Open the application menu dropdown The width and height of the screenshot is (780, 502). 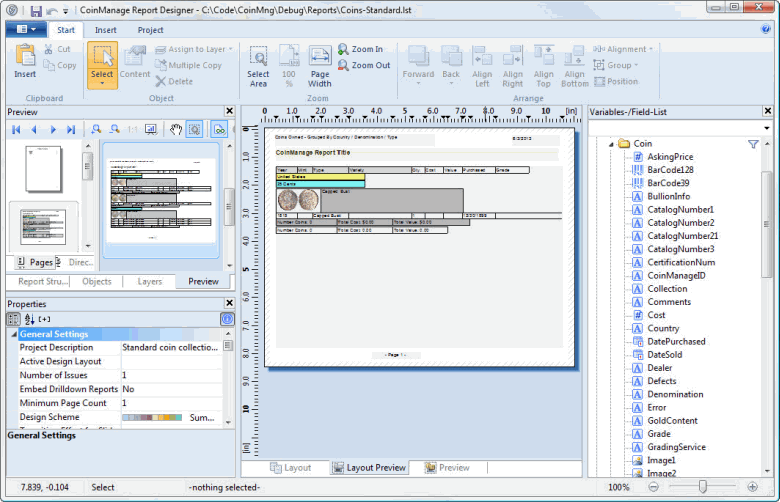coord(27,29)
